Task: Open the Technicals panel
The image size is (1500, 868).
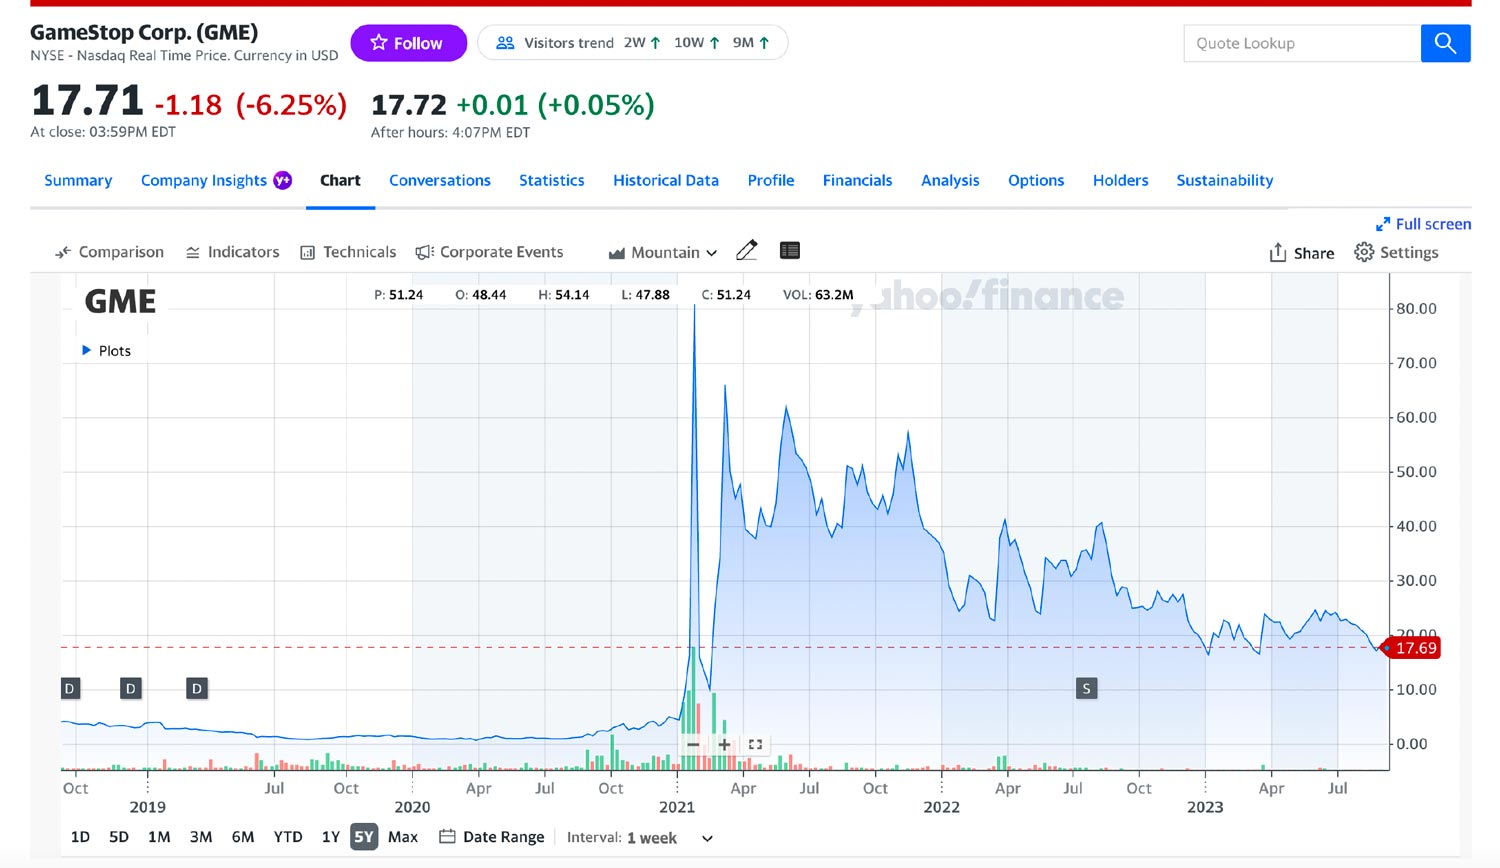Action: point(348,252)
